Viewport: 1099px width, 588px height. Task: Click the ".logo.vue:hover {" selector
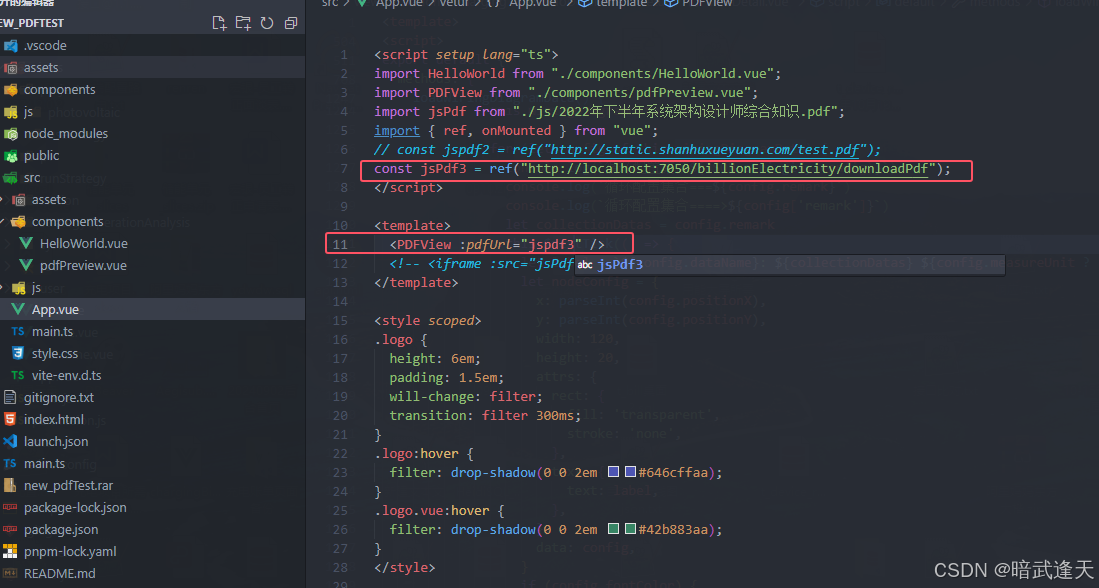439,510
